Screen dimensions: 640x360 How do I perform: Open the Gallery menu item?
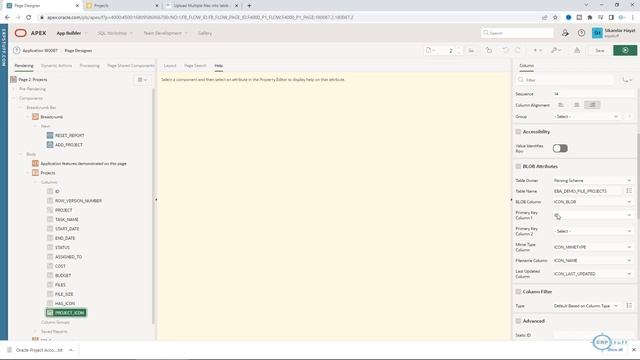pos(205,33)
